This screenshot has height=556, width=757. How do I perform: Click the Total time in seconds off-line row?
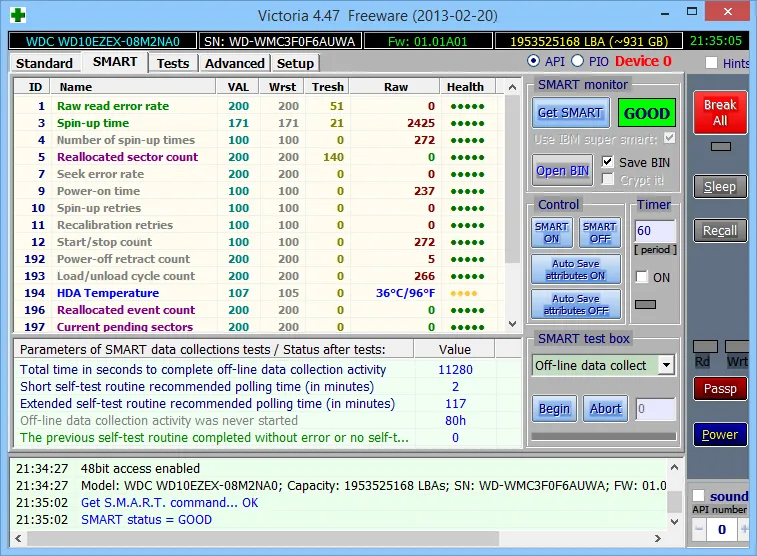point(267,370)
